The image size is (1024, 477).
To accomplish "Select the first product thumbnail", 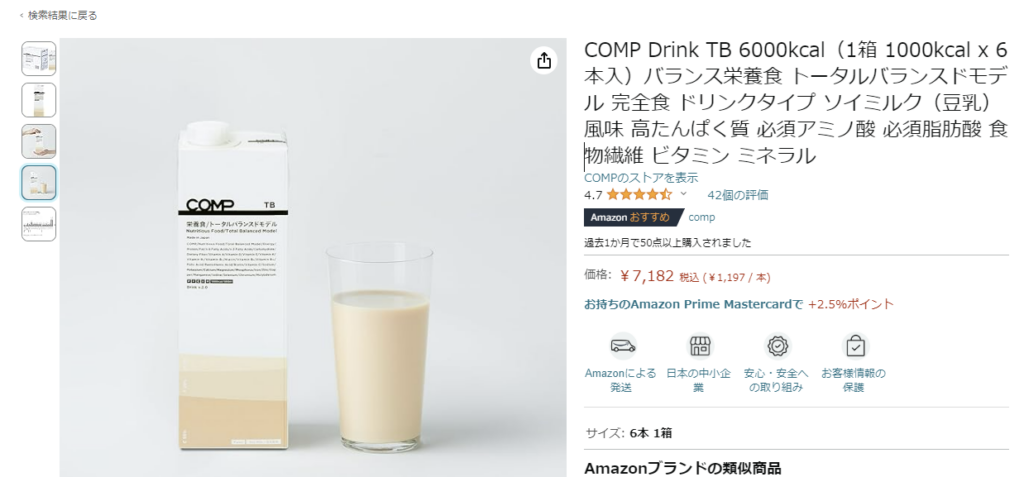I will [x=39, y=59].
